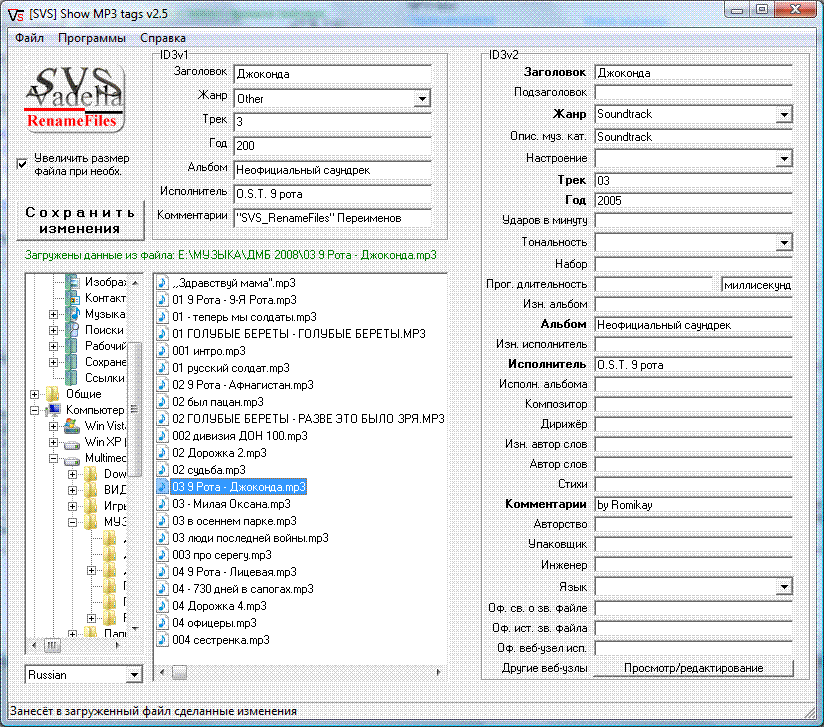Expand the Win Vista drive node
The image size is (824, 727).
click(54, 426)
